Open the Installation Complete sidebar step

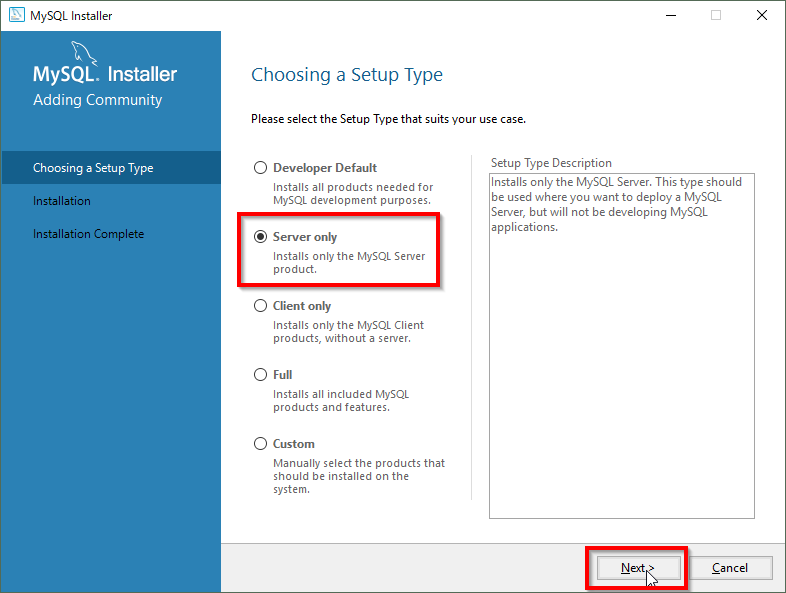tap(88, 234)
